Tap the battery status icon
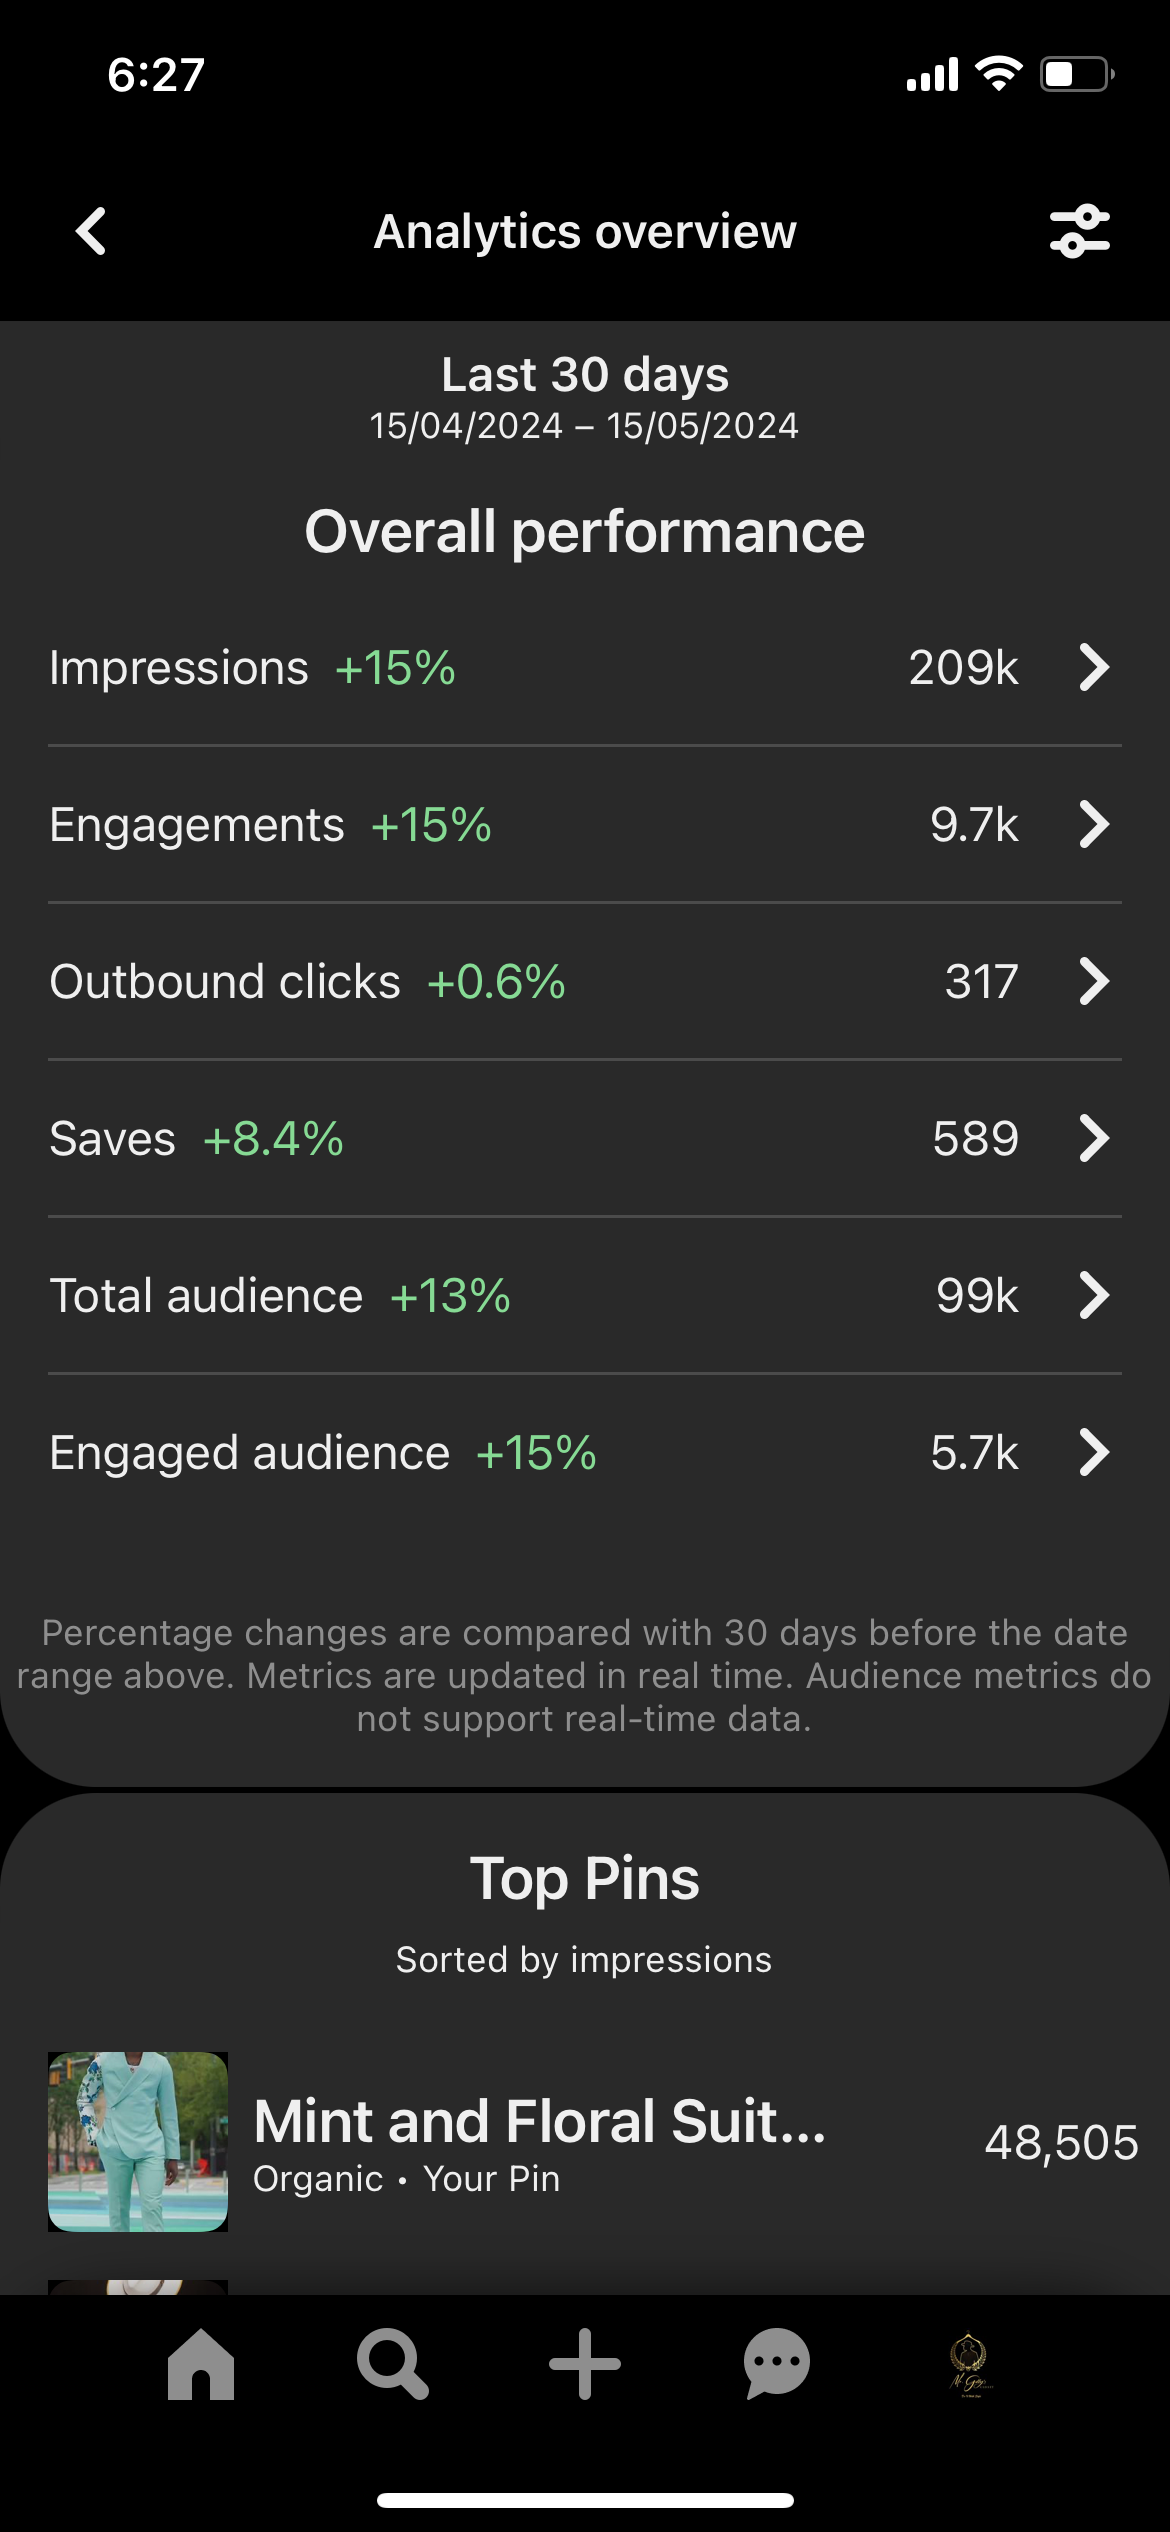Screen dimensions: 1170x2532 point(1078,74)
